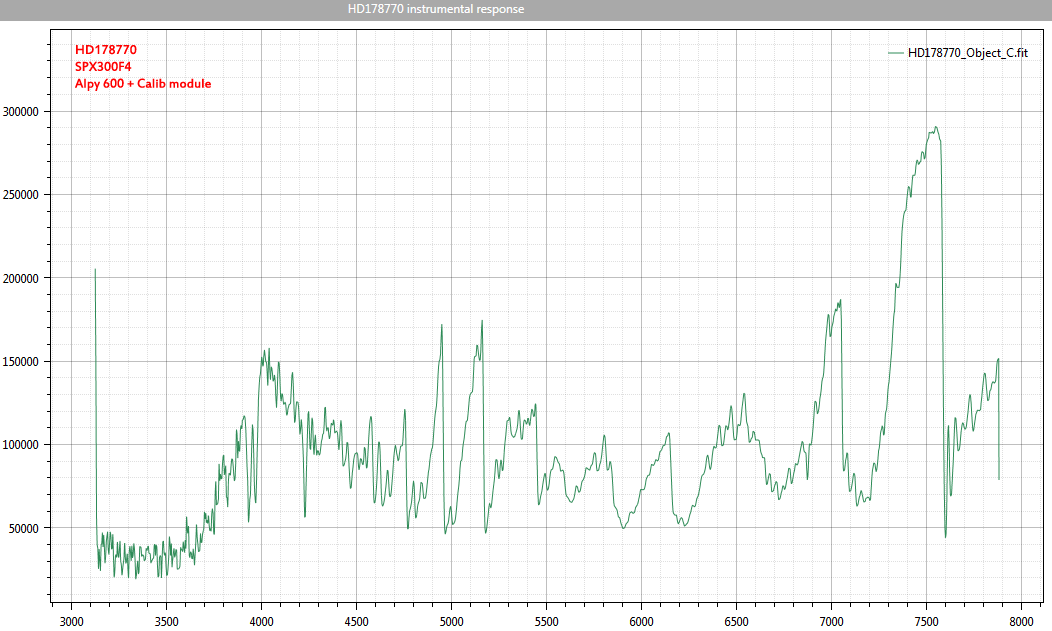This screenshot has width=1052, height=631.
Task: Click the x-axis label "6000"
Action: (x=641, y=622)
